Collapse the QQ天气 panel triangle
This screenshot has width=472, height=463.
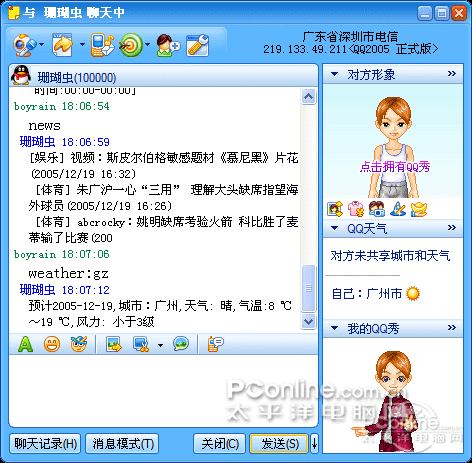pos(334,228)
